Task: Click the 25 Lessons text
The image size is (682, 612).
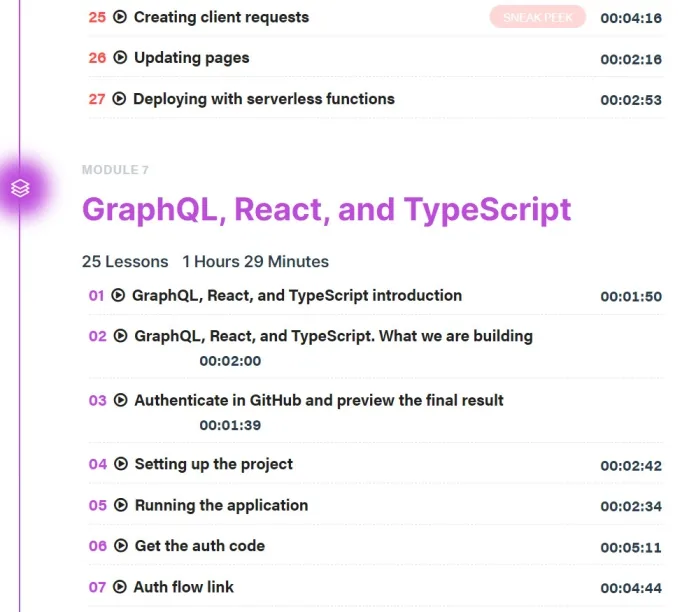Action: pyautogui.click(x=125, y=261)
